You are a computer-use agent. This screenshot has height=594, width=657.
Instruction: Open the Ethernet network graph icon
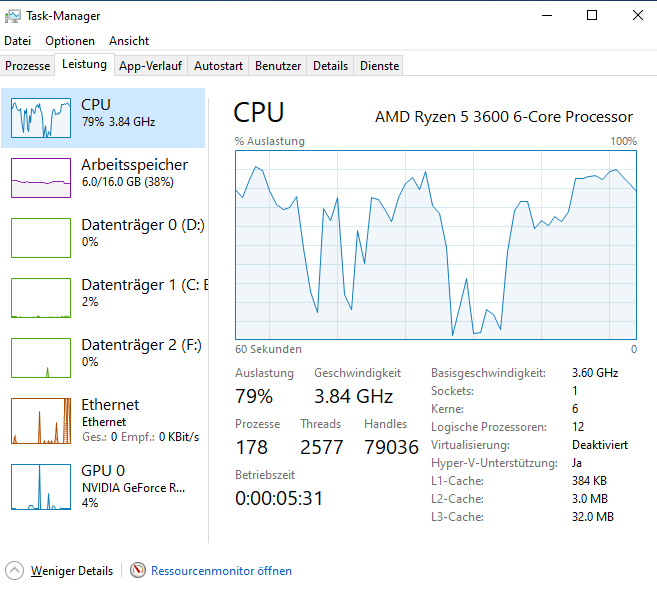[41, 421]
